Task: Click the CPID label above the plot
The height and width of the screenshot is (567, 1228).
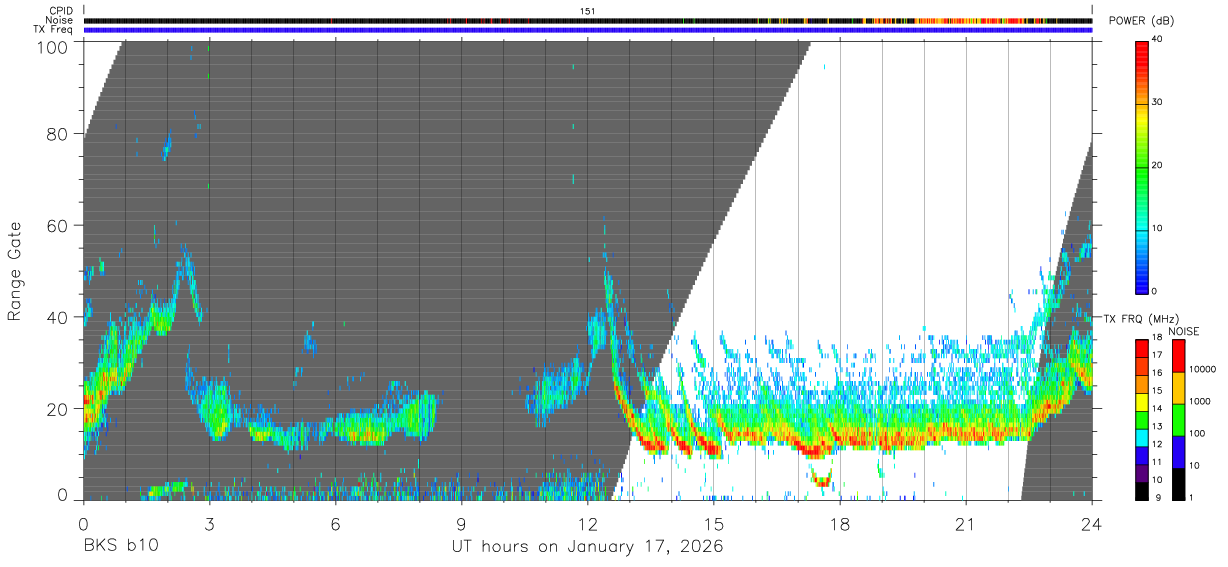Action: tap(60, 11)
